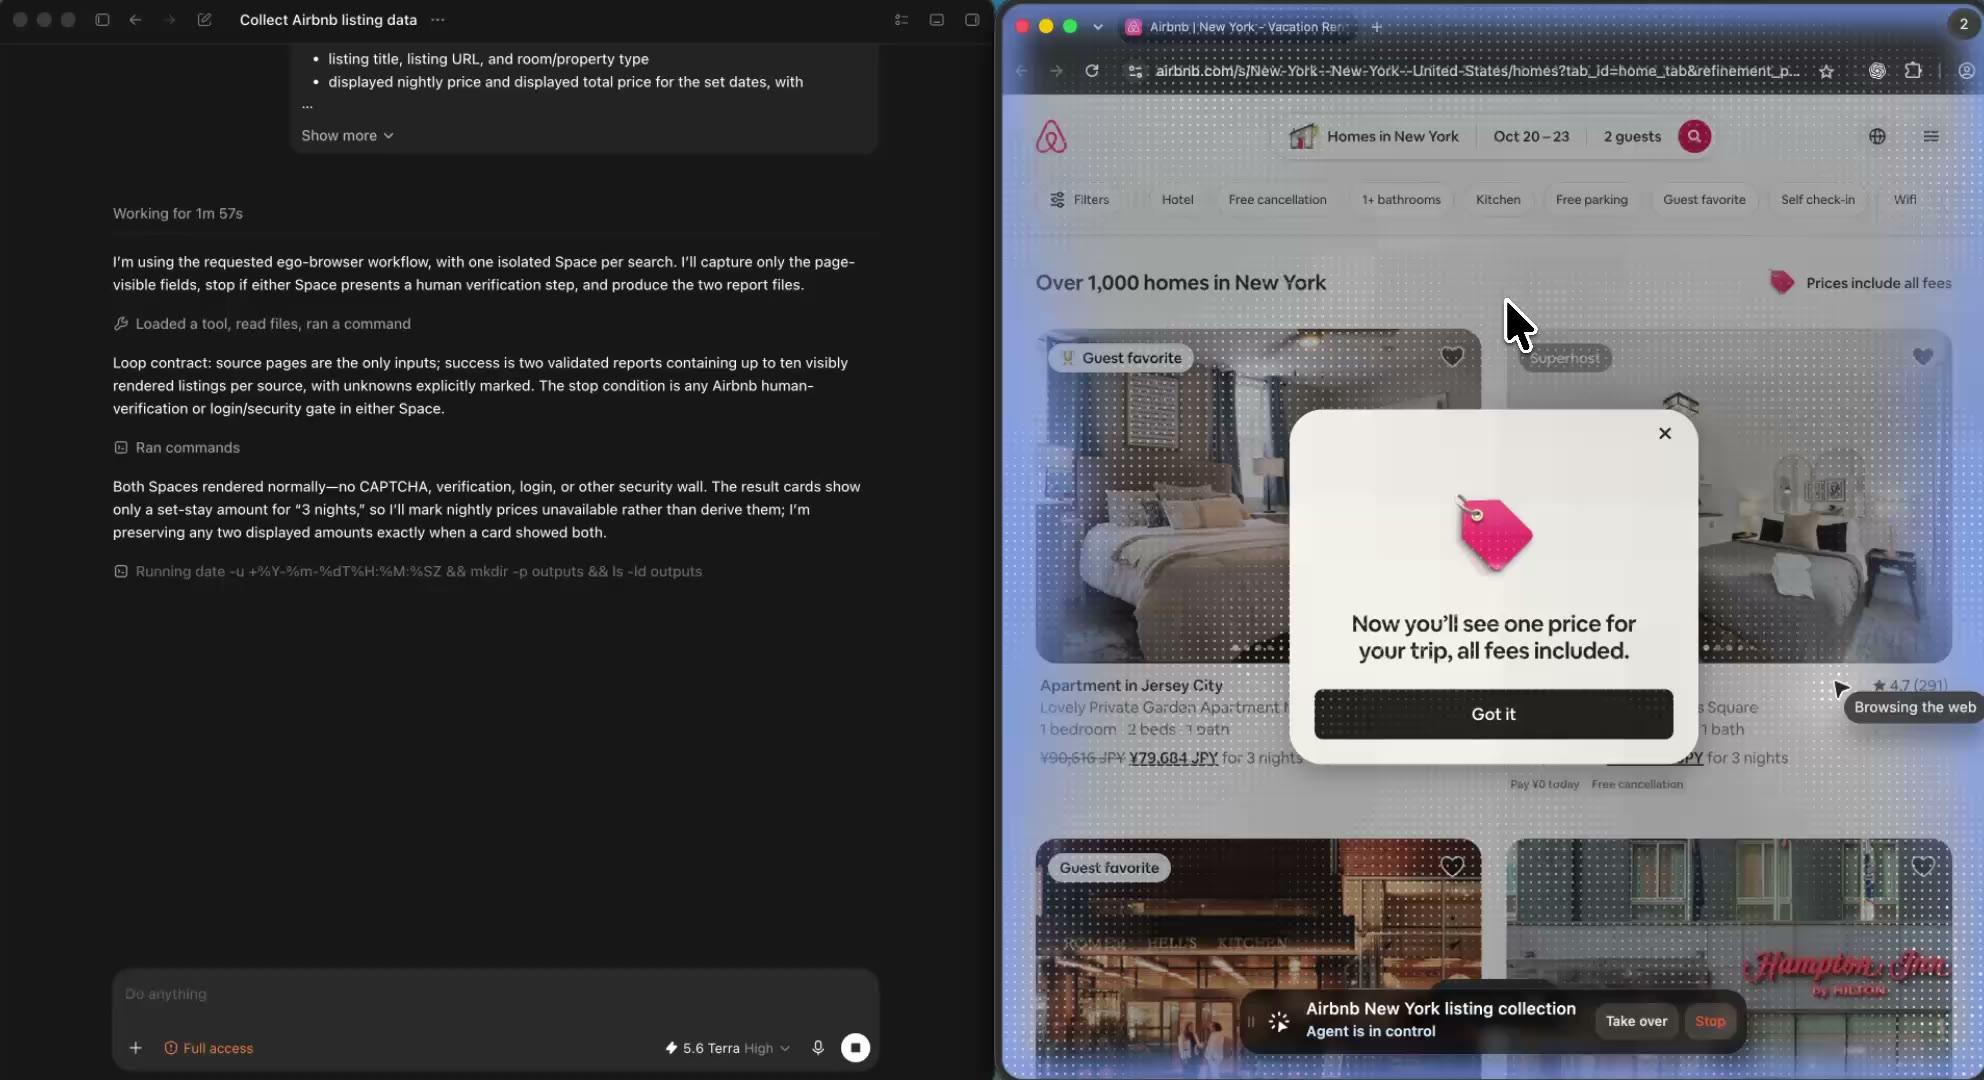This screenshot has height=1080, width=1984.
Task: Open the three-dots menu beside the title
Action: point(437,20)
